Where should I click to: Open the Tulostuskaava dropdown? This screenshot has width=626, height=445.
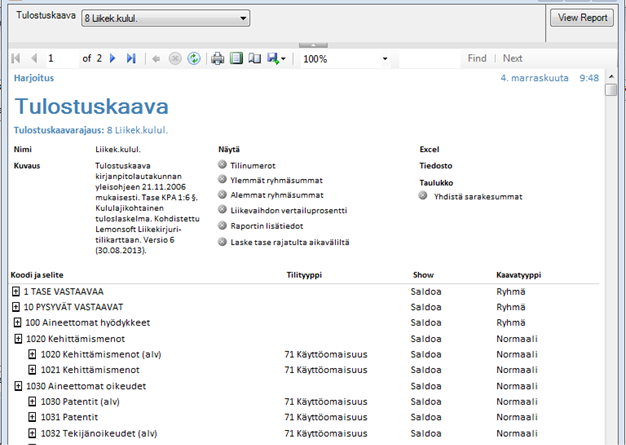coord(244,19)
